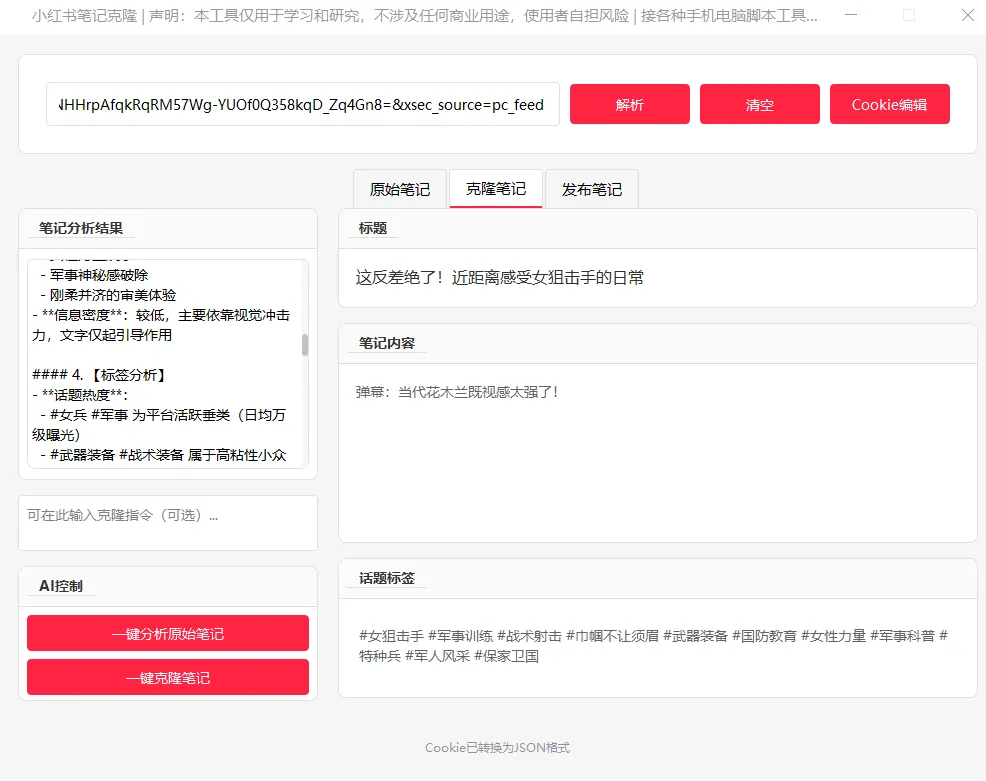
Task: Click 一键克隆笔记 to clone the note
Action: 168,677
